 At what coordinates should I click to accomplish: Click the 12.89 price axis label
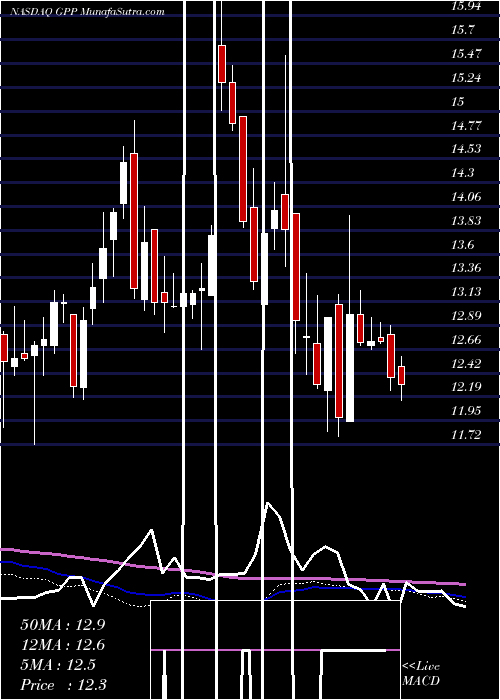[467, 316]
